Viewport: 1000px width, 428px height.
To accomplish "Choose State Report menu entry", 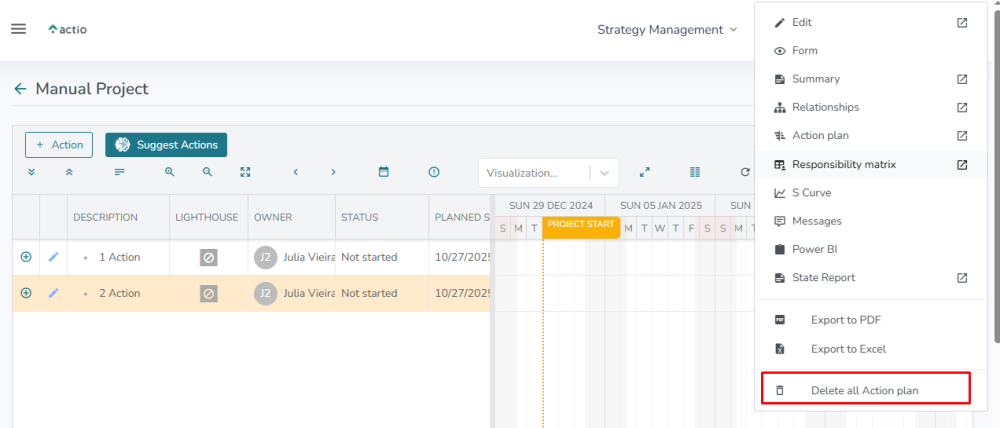I will coord(871,277).
